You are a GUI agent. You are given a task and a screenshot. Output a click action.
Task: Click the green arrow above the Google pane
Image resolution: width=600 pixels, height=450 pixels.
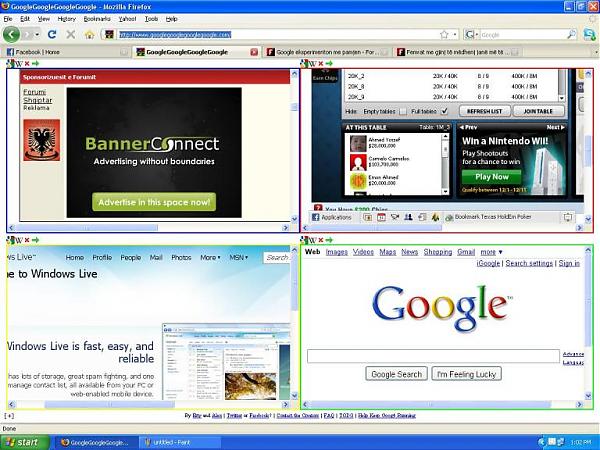pos(329,240)
